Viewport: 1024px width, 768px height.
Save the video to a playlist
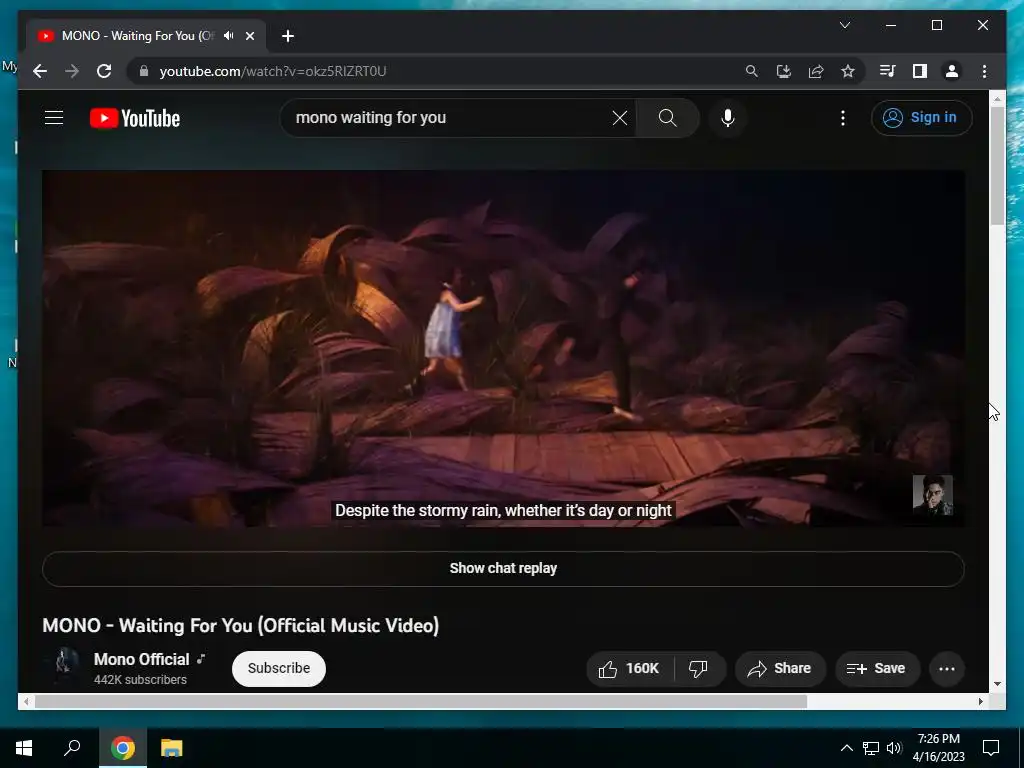point(876,668)
